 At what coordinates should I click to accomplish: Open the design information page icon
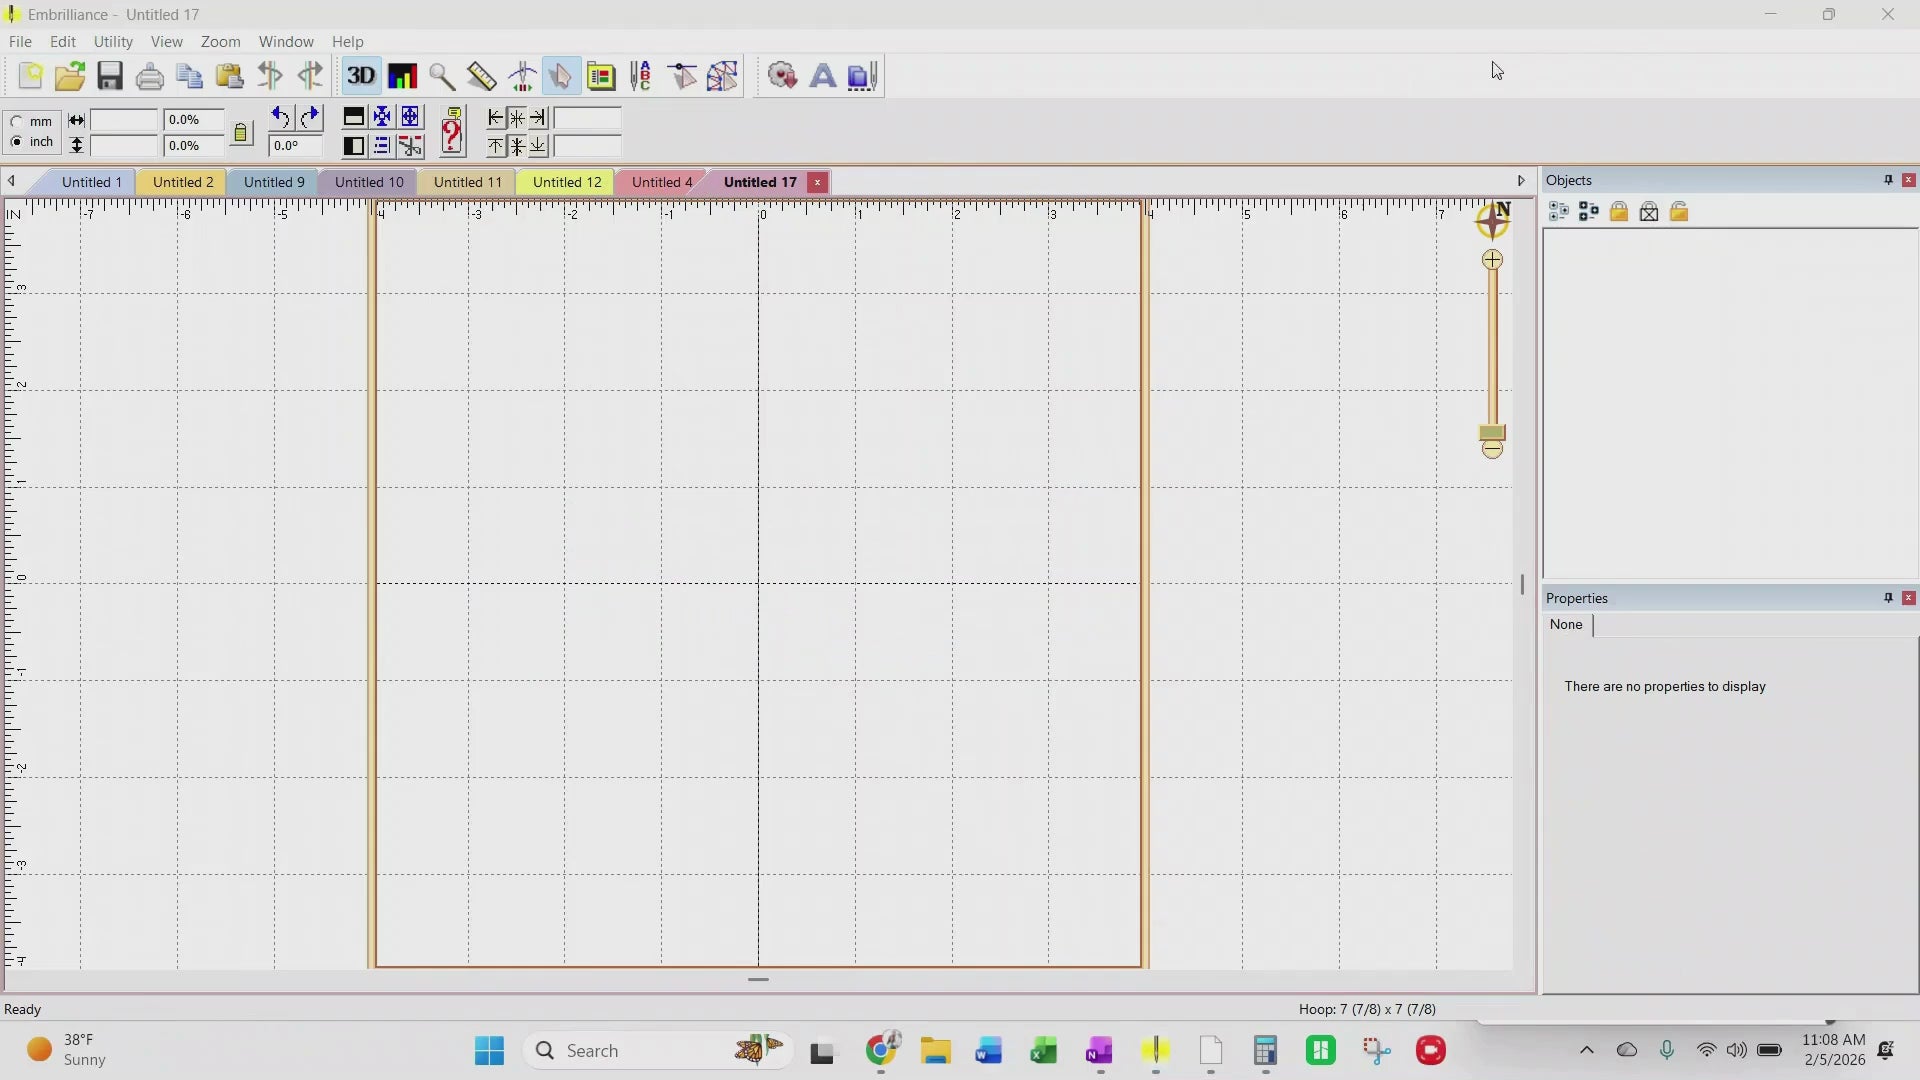[x=601, y=76]
